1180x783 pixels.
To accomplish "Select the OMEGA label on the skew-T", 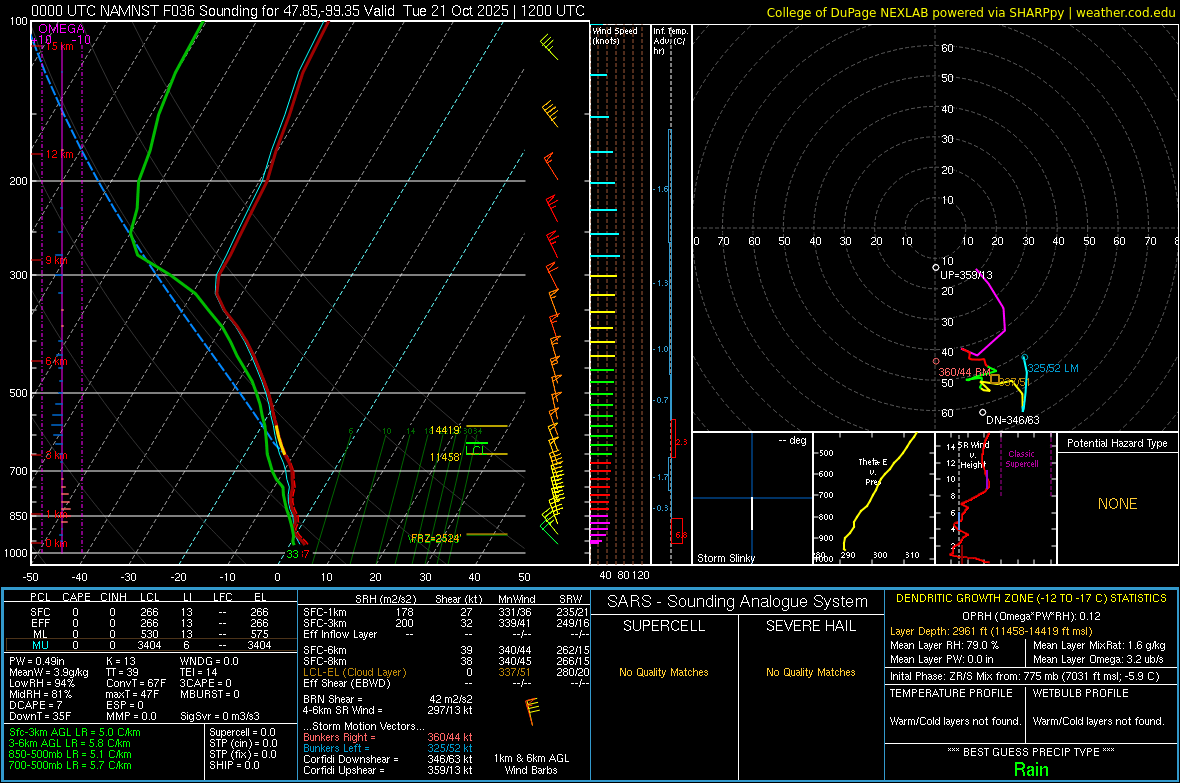I will pos(61,29).
